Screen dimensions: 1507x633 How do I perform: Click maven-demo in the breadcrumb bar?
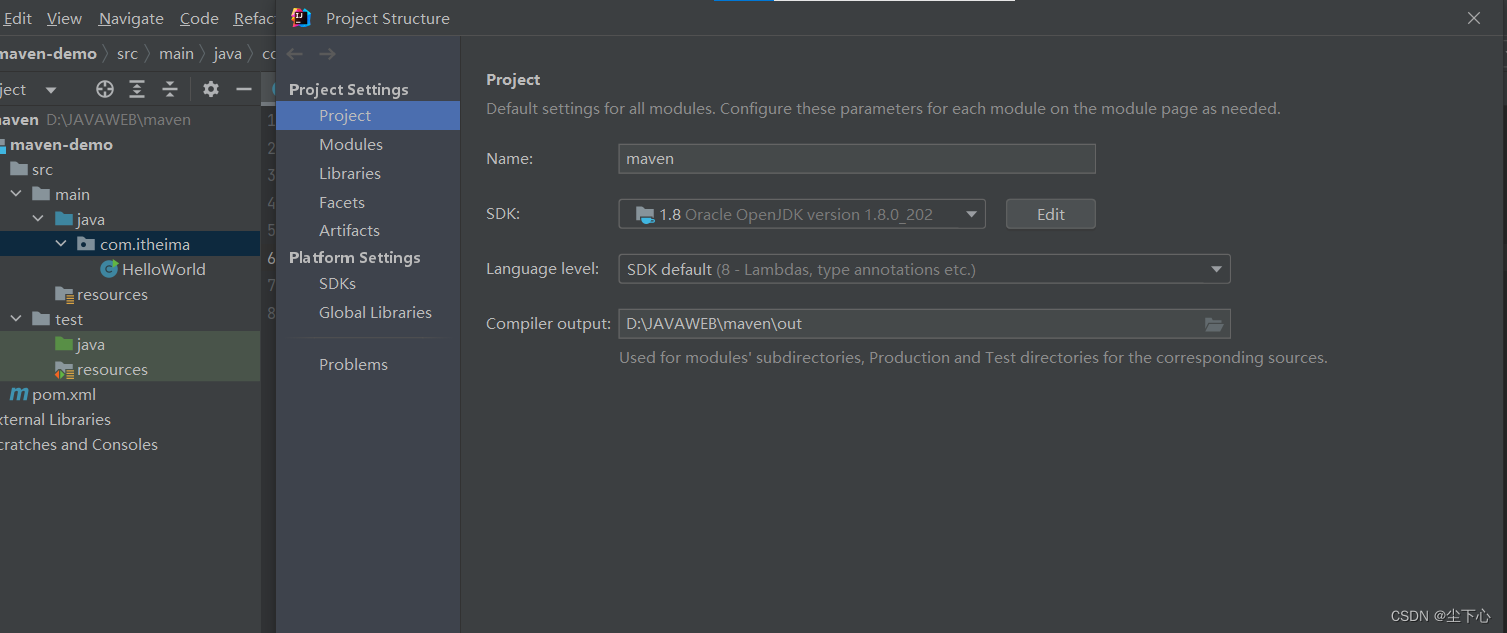48,54
